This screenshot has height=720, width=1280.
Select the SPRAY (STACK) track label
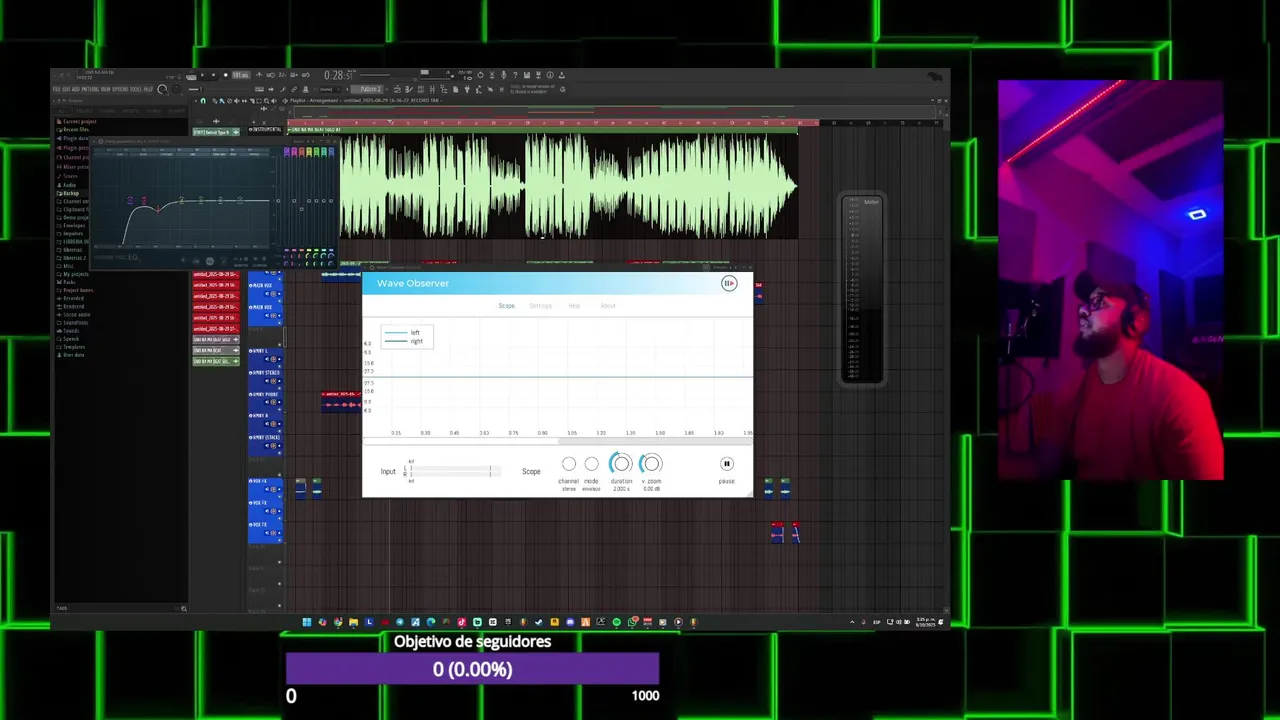(265, 437)
